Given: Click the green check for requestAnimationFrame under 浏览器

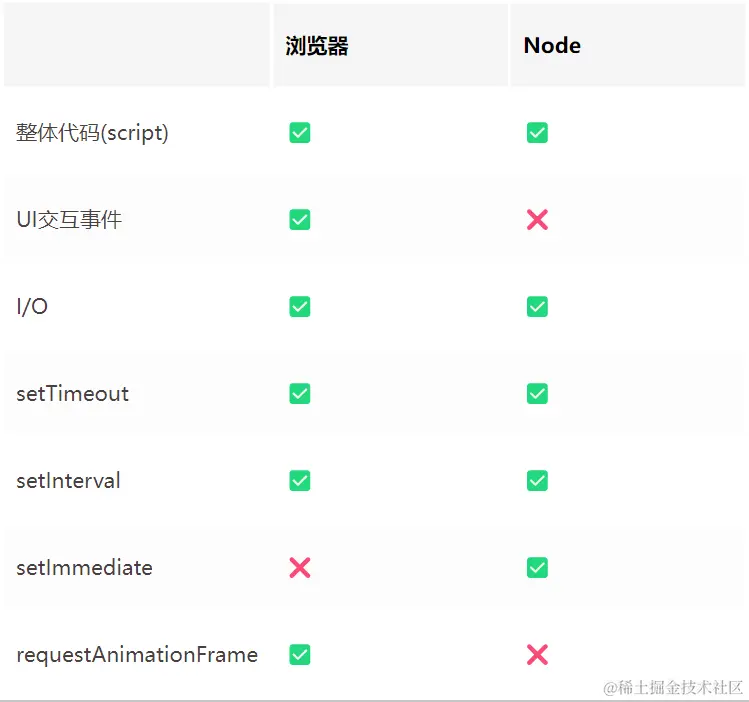Looking at the screenshot, I should pyautogui.click(x=300, y=655).
